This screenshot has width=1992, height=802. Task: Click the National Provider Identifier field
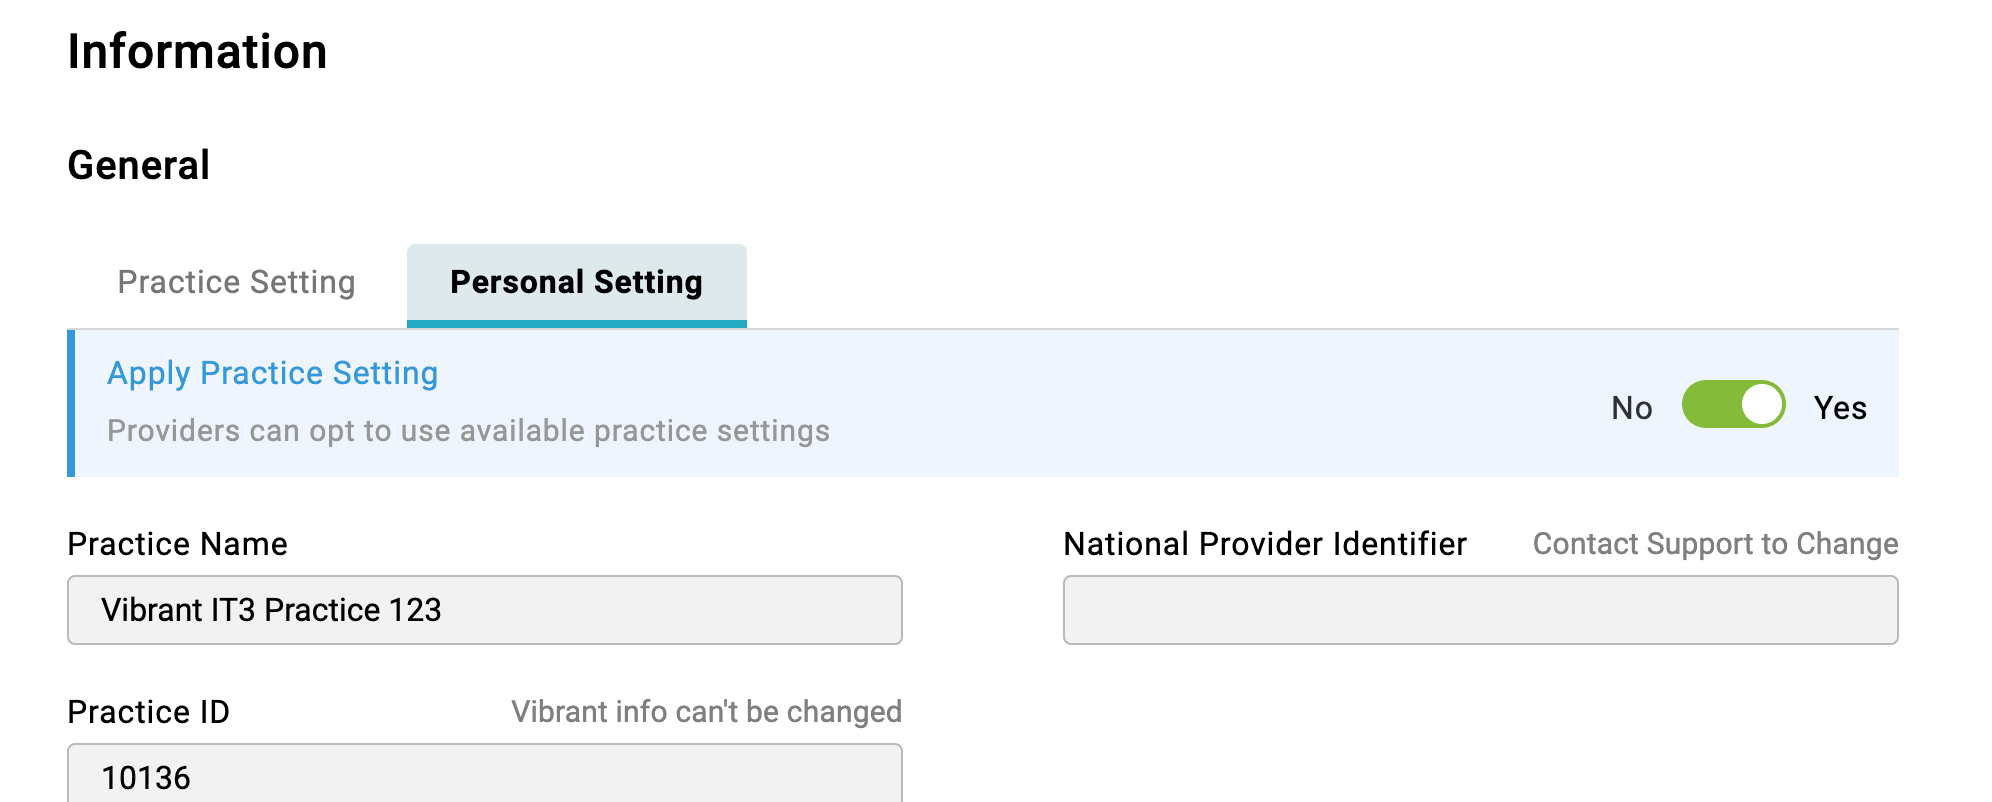(1479, 610)
